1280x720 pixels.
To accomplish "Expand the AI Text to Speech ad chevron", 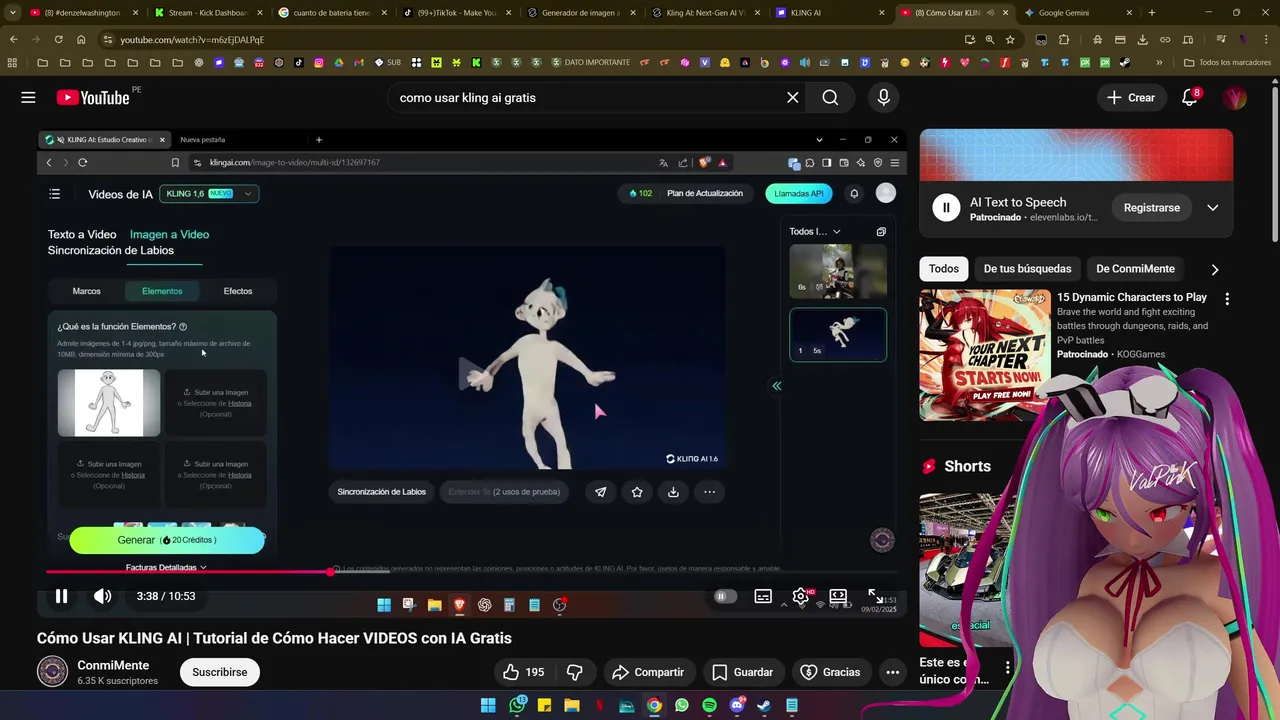I will click(x=1213, y=208).
